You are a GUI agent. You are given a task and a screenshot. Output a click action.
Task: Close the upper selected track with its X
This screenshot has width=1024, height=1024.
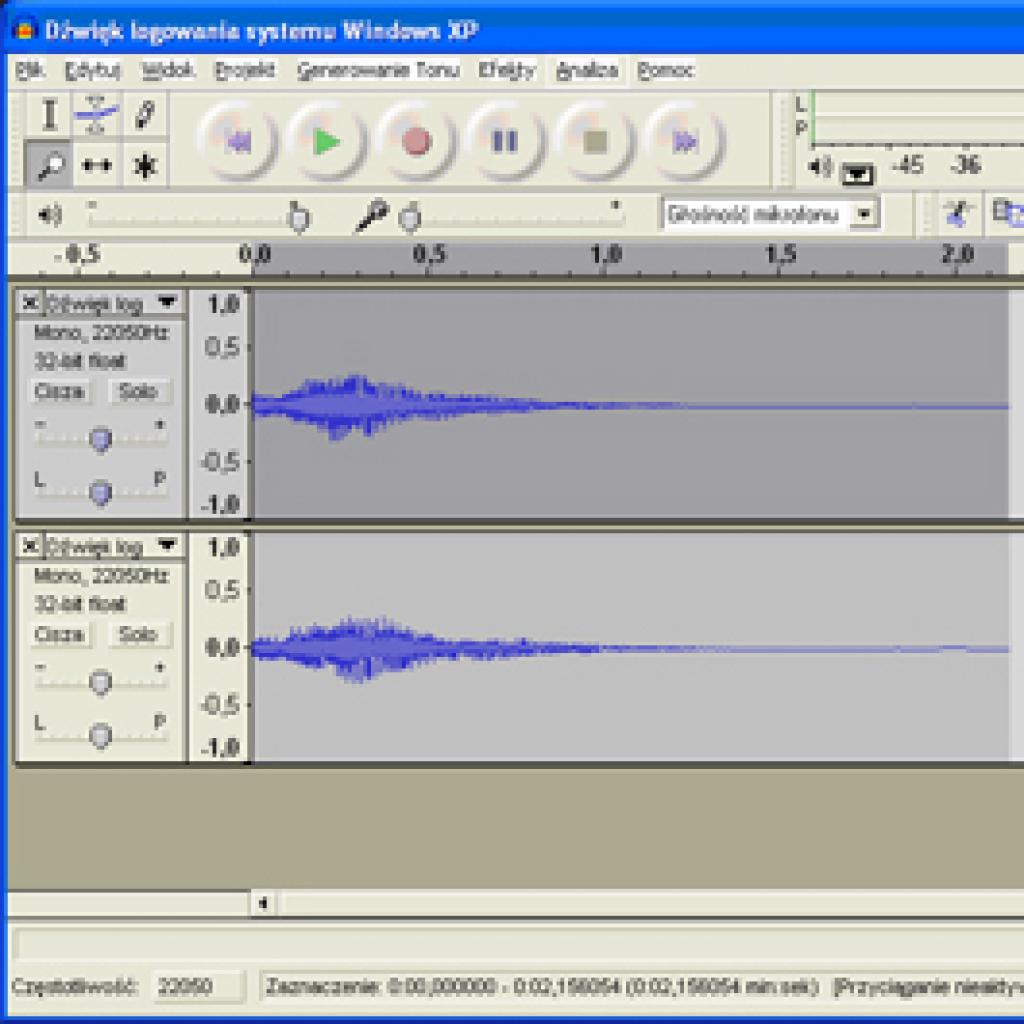(x=30, y=302)
